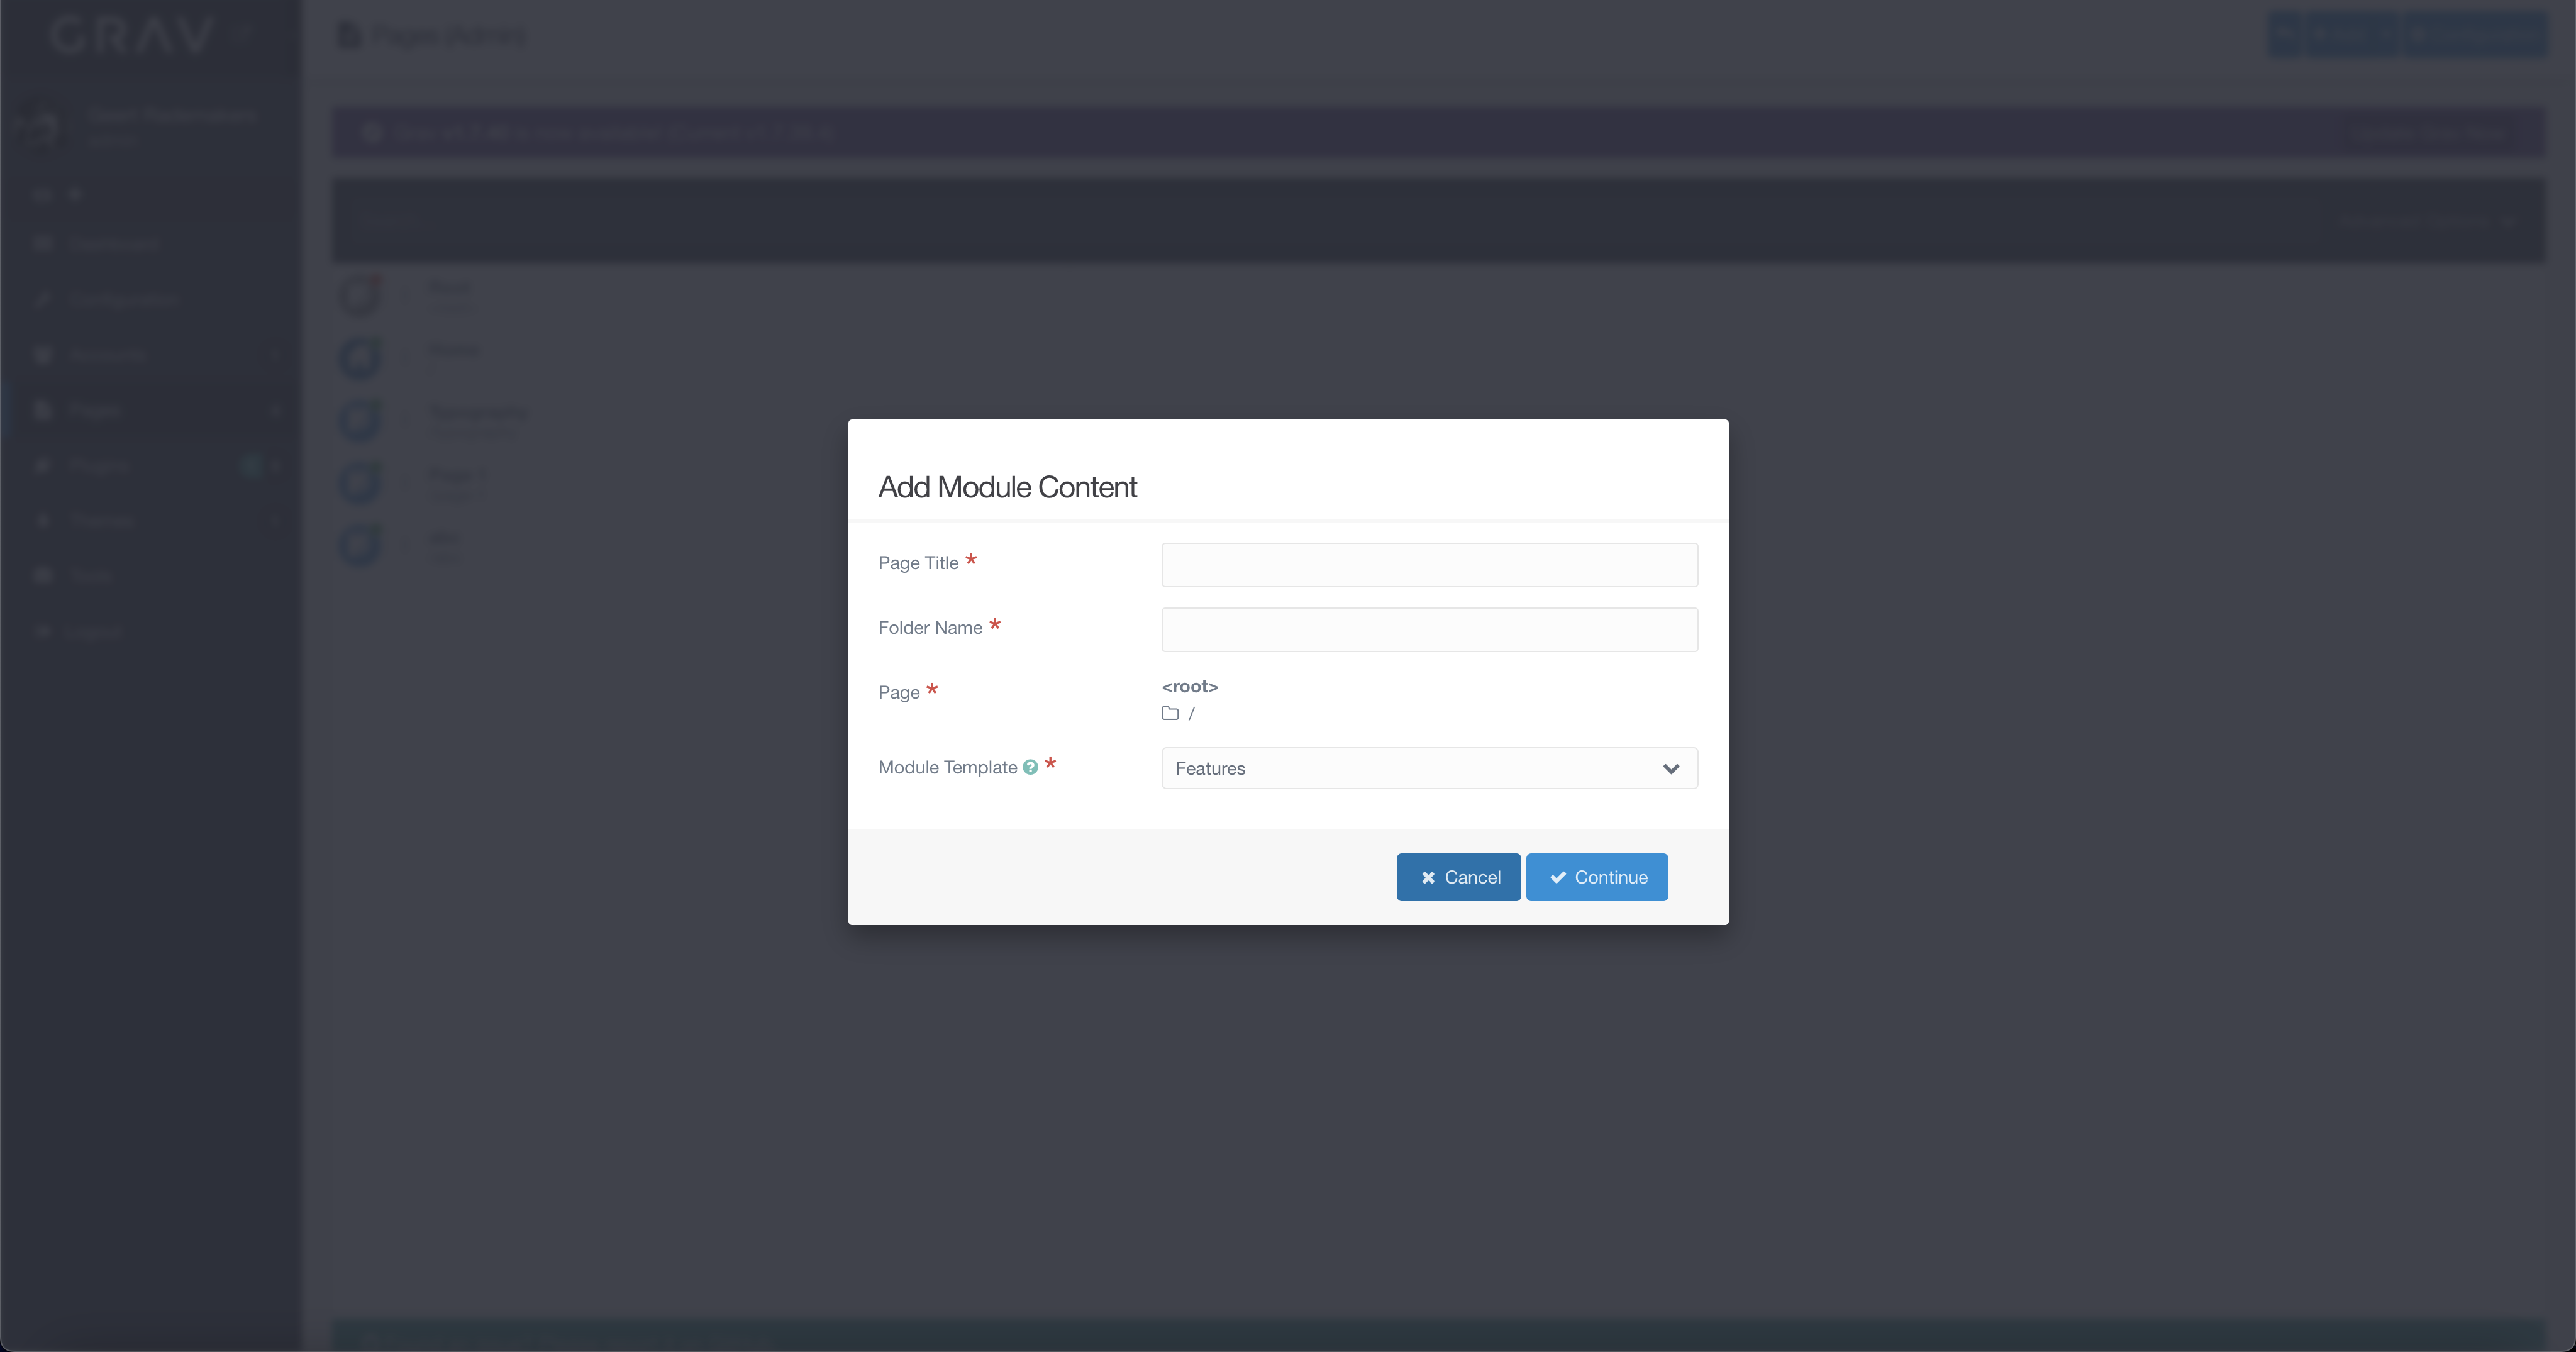Click the Module Template help question-mark icon
Viewport: 2576px width, 1352px height.
click(1030, 767)
